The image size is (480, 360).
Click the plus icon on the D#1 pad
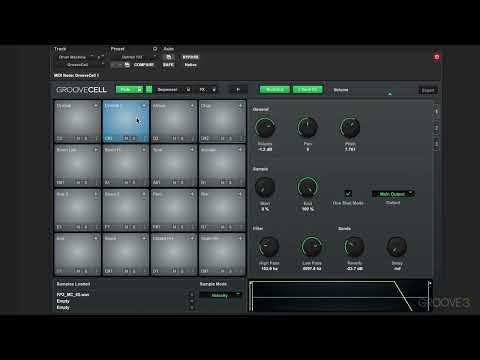pyautogui.click(x=240, y=238)
